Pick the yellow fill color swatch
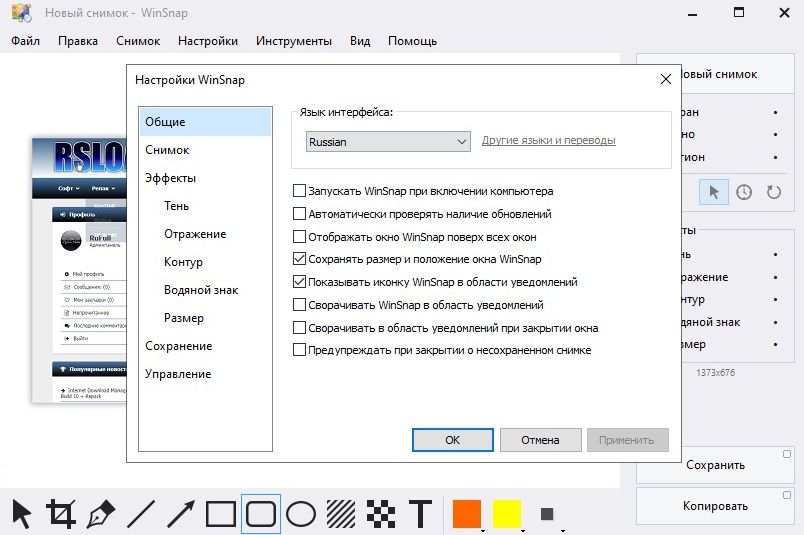 pyautogui.click(x=507, y=513)
